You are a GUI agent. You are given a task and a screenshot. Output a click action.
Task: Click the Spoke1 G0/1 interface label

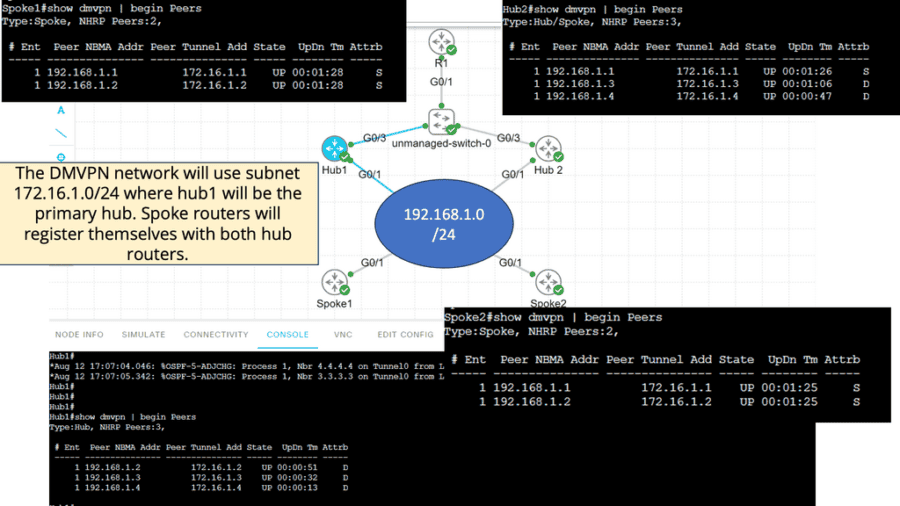372,263
